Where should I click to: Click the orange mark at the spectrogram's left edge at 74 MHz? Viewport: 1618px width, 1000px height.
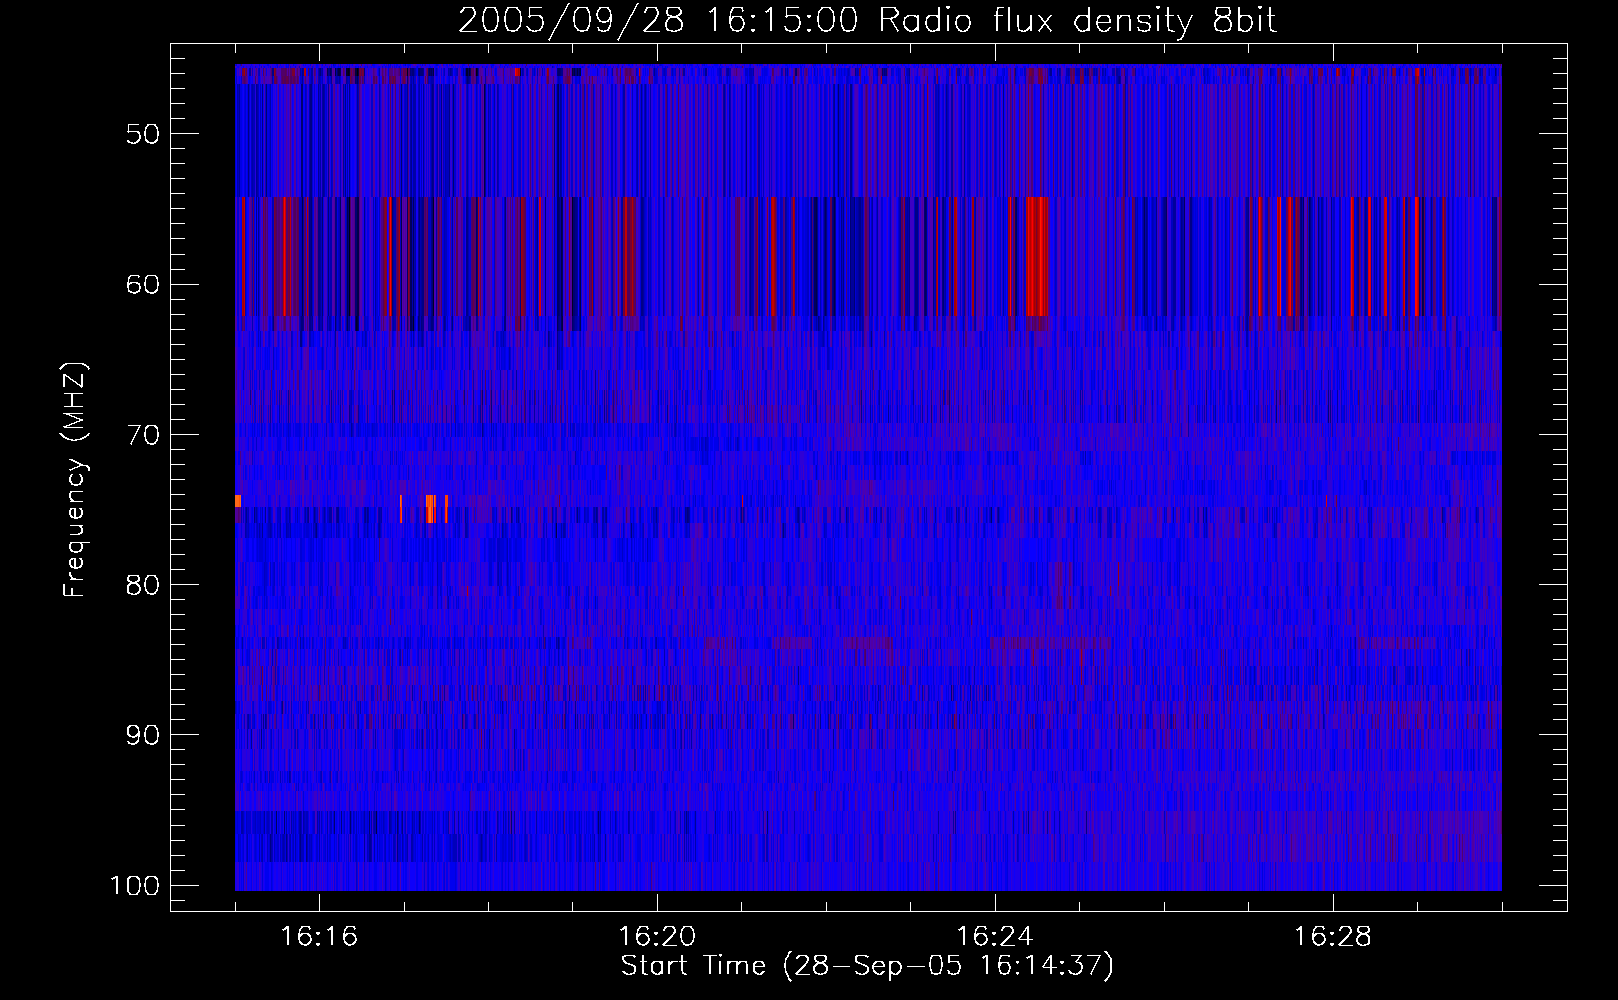[x=238, y=501]
